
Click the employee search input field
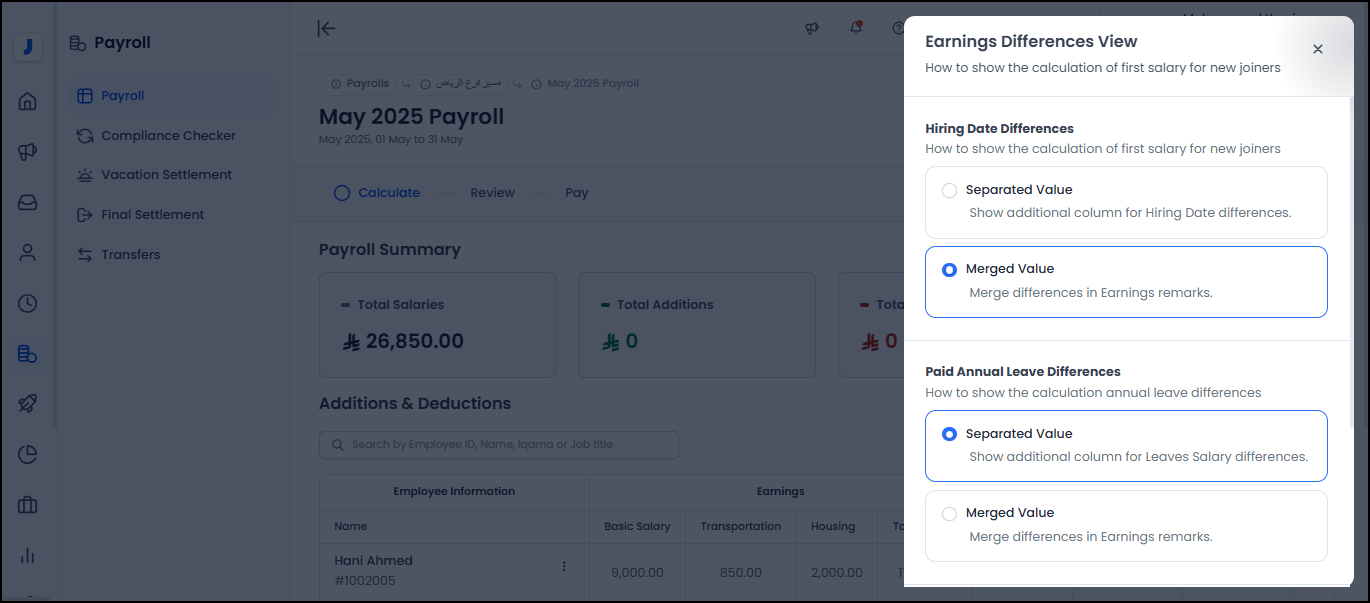click(499, 444)
